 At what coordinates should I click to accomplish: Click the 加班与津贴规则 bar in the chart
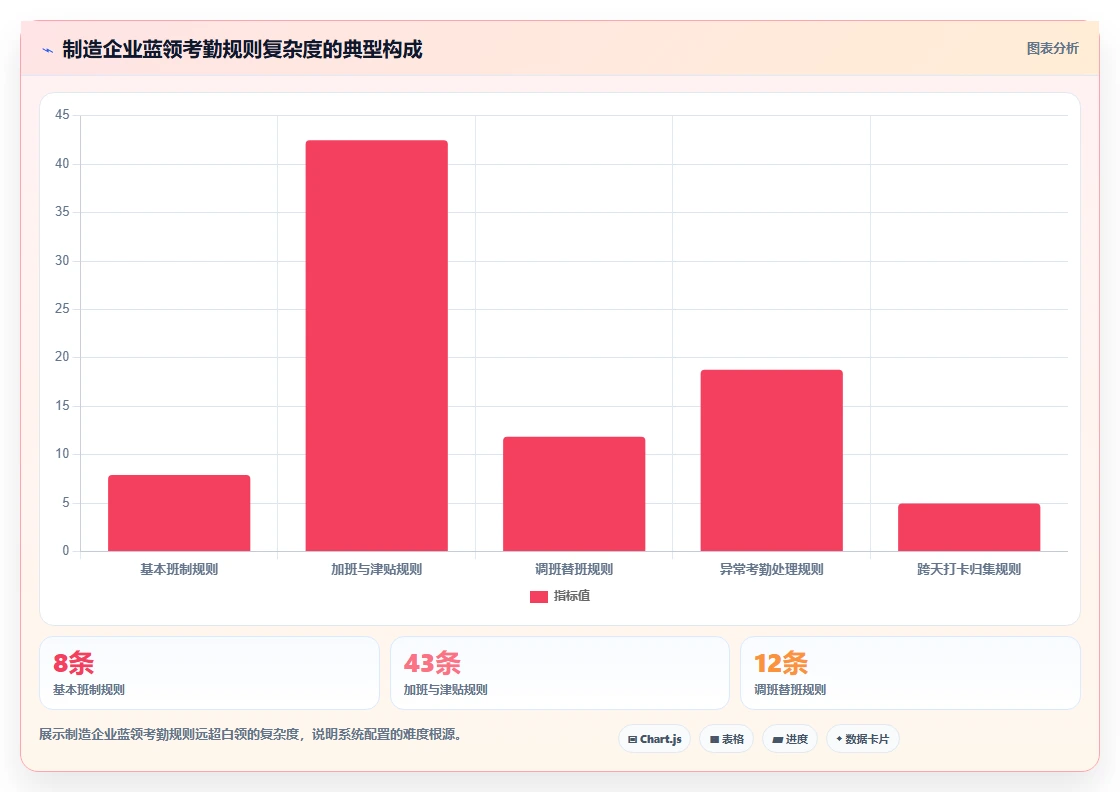tap(376, 346)
